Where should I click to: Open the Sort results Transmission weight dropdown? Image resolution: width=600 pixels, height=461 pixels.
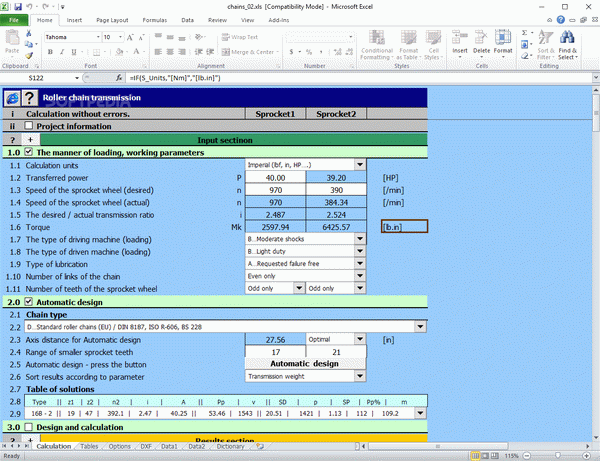(360, 376)
